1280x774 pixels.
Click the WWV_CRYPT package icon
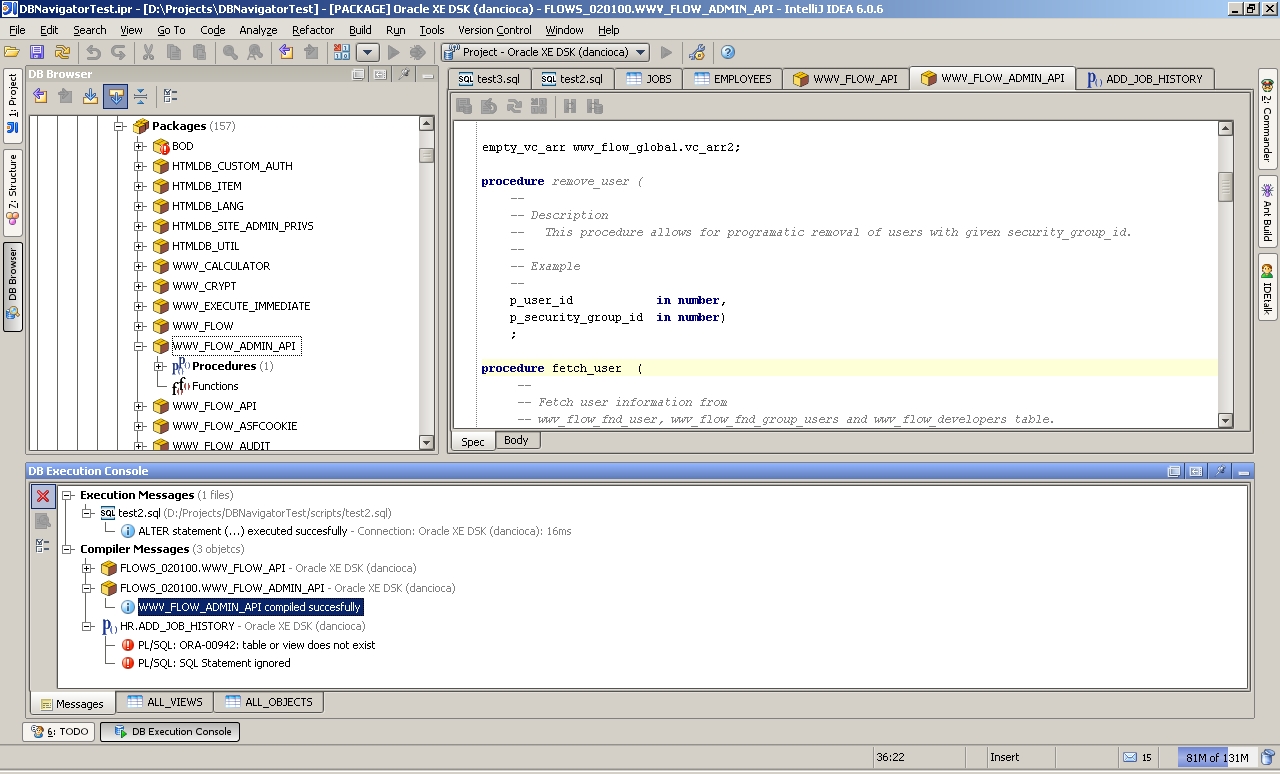(x=160, y=286)
